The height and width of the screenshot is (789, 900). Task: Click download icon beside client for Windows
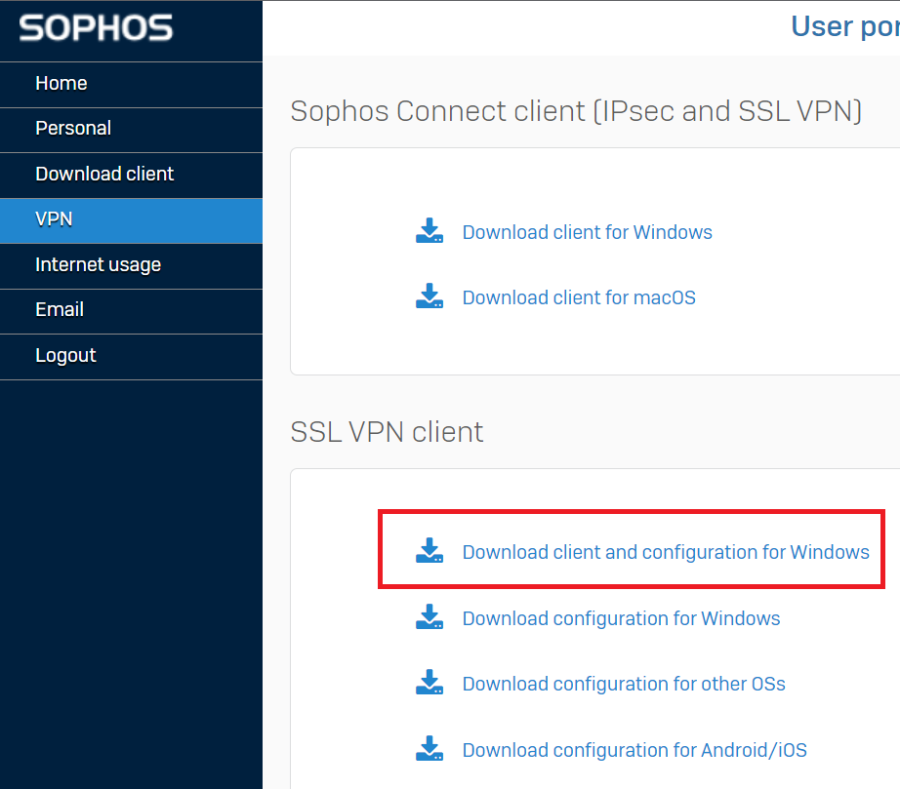429,231
